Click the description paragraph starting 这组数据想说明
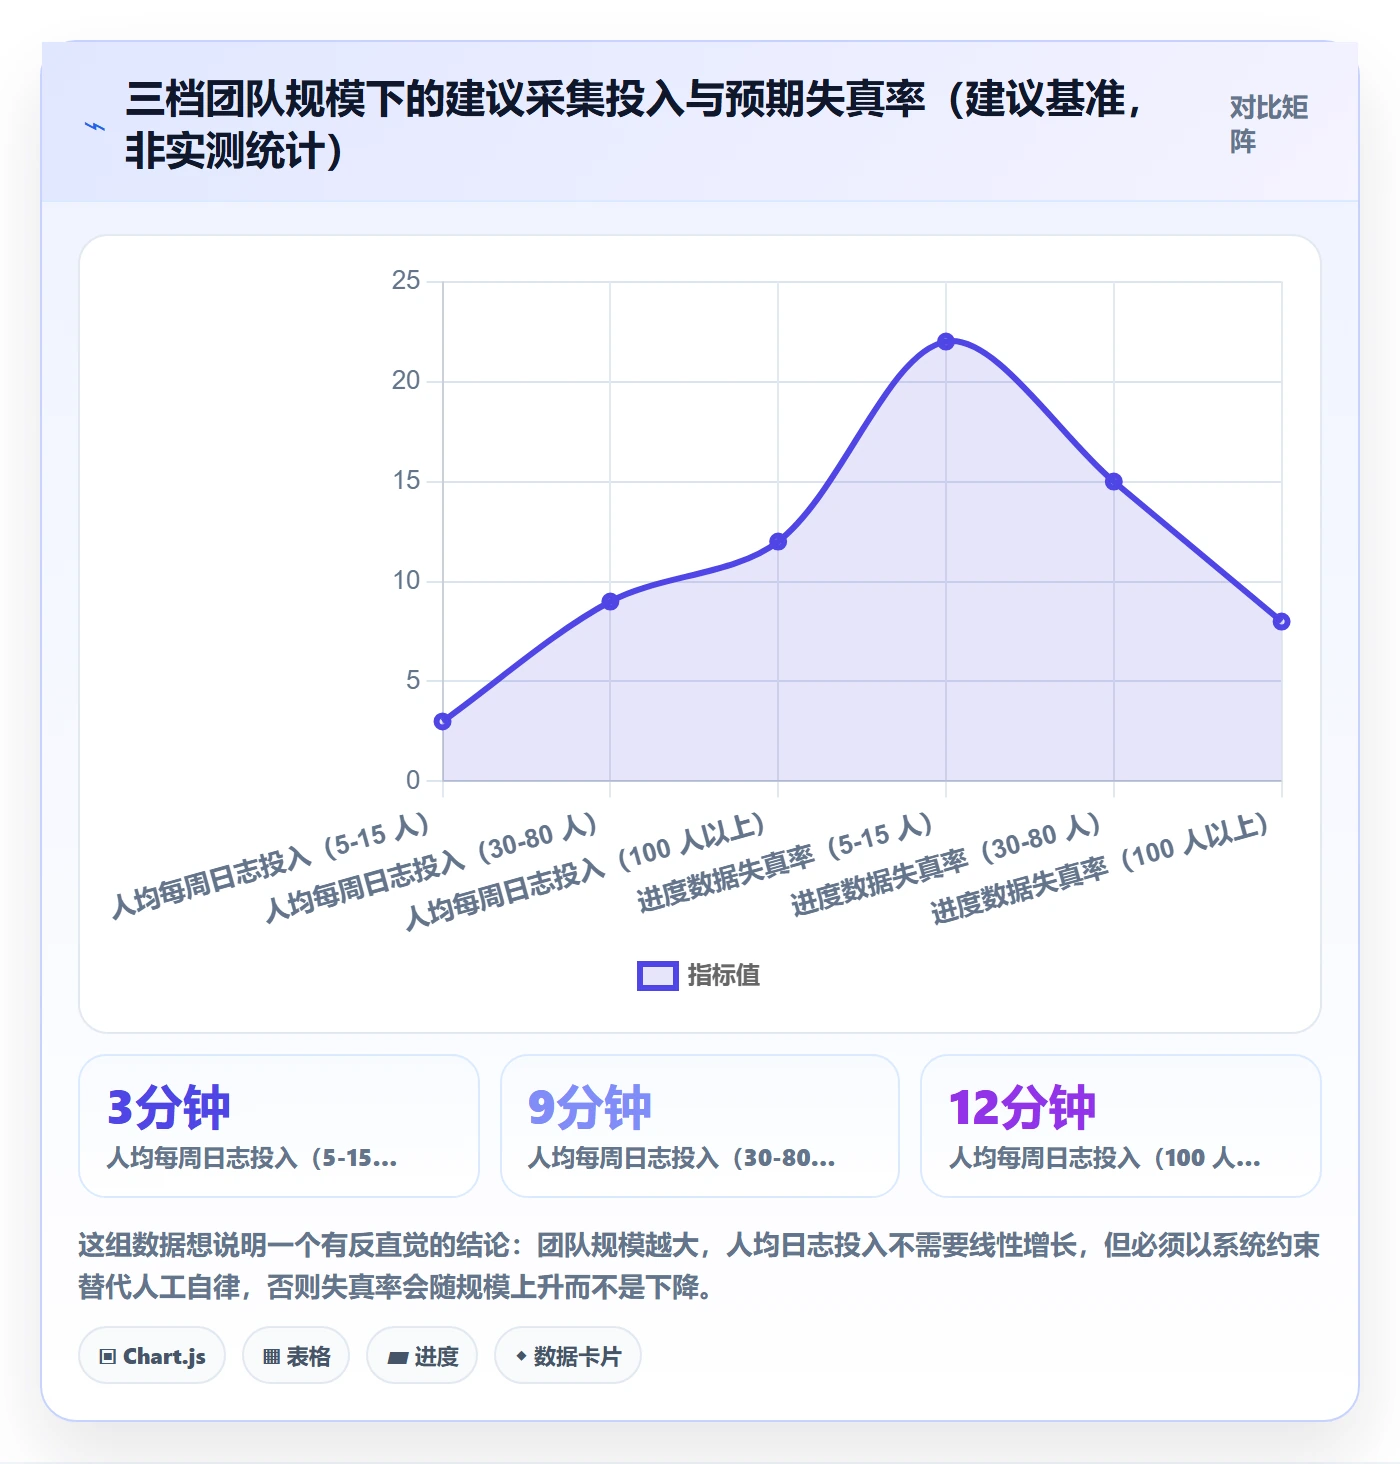 (699, 1265)
